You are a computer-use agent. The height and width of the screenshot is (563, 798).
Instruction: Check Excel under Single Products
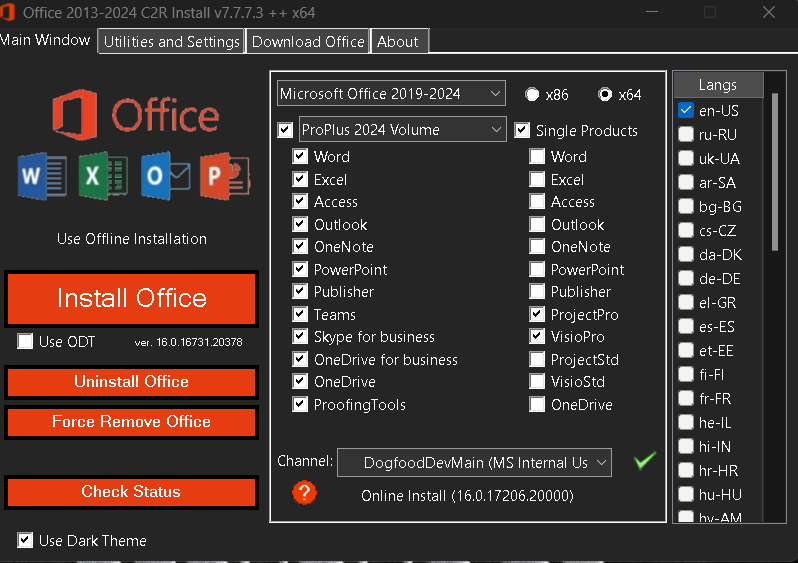click(537, 179)
